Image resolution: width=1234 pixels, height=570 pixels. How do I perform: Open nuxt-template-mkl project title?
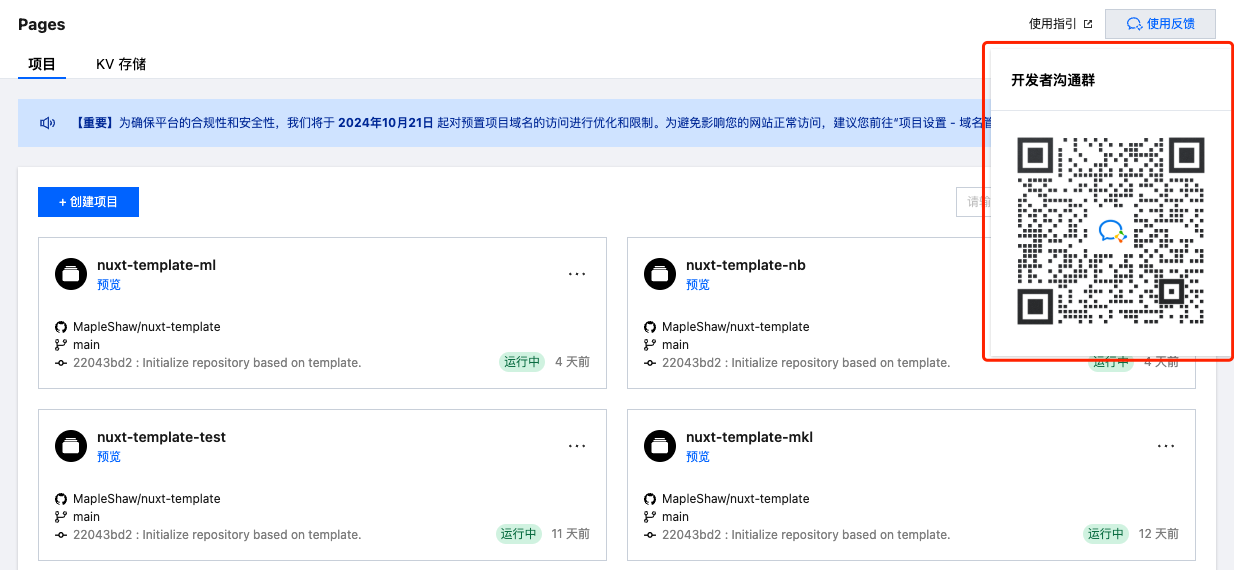[x=749, y=437]
